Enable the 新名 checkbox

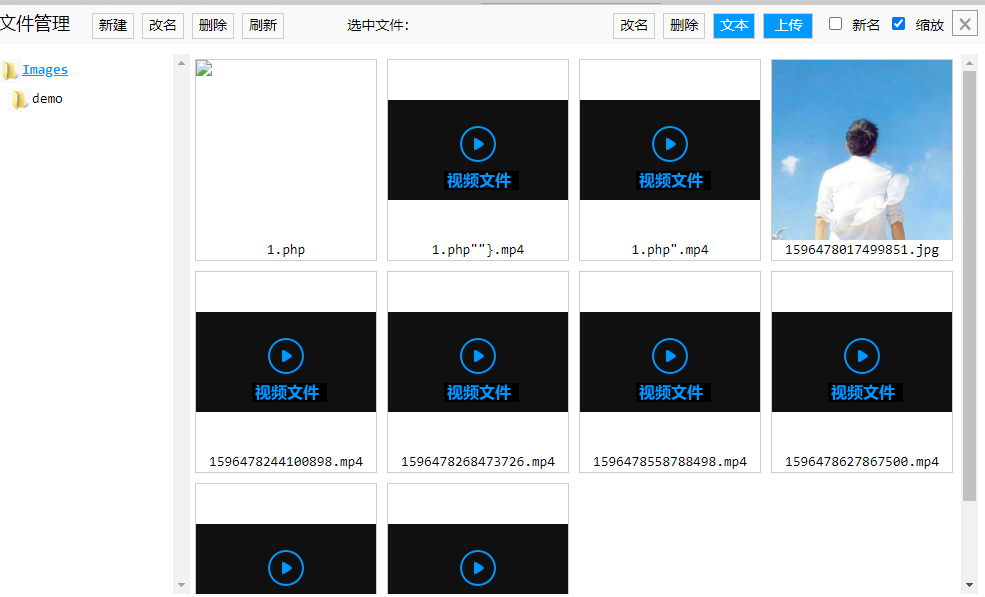(836, 24)
